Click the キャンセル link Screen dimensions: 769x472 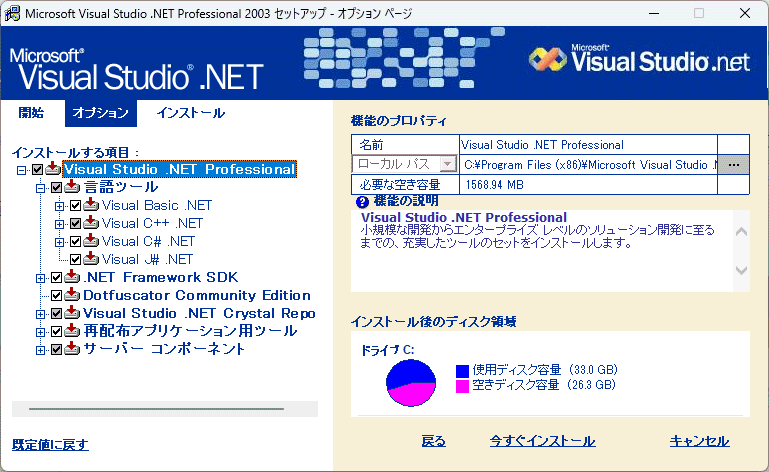(x=699, y=441)
